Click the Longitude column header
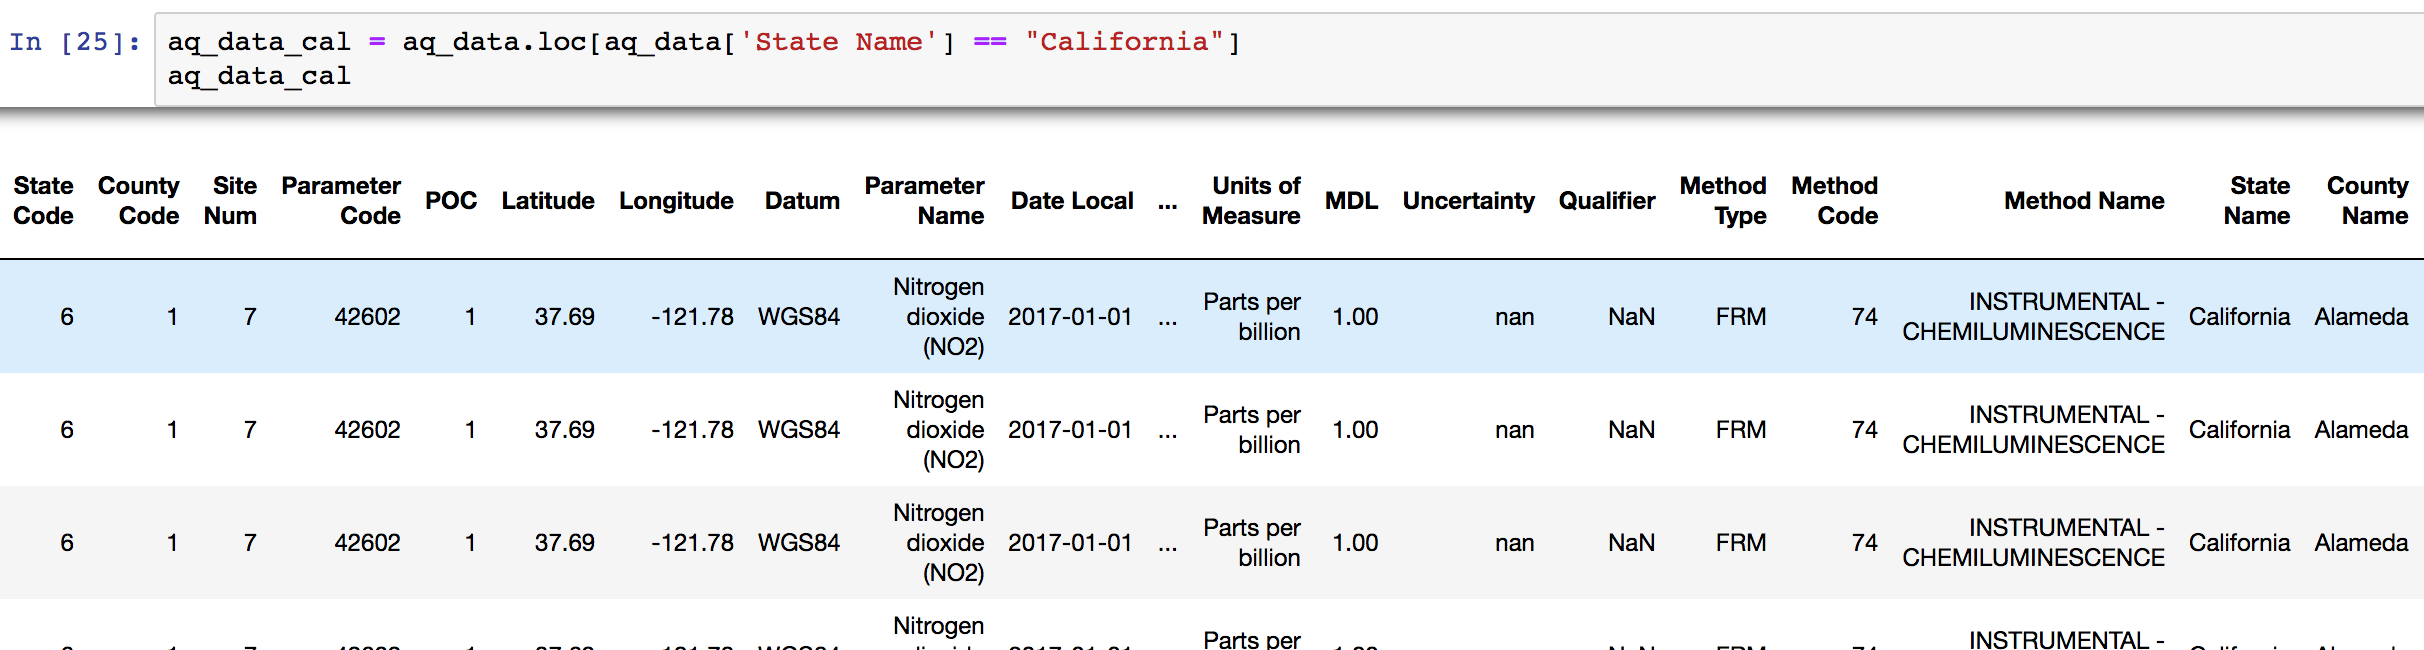 (676, 201)
